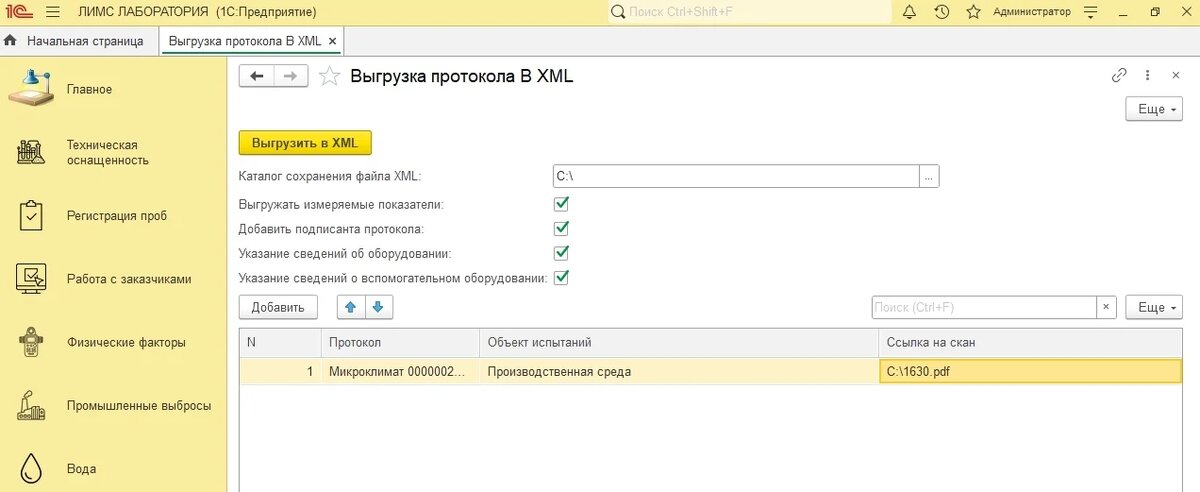This screenshot has height=492, width=1200.
Task: Open Промышленные выбросы section label
Action: [139, 405]
